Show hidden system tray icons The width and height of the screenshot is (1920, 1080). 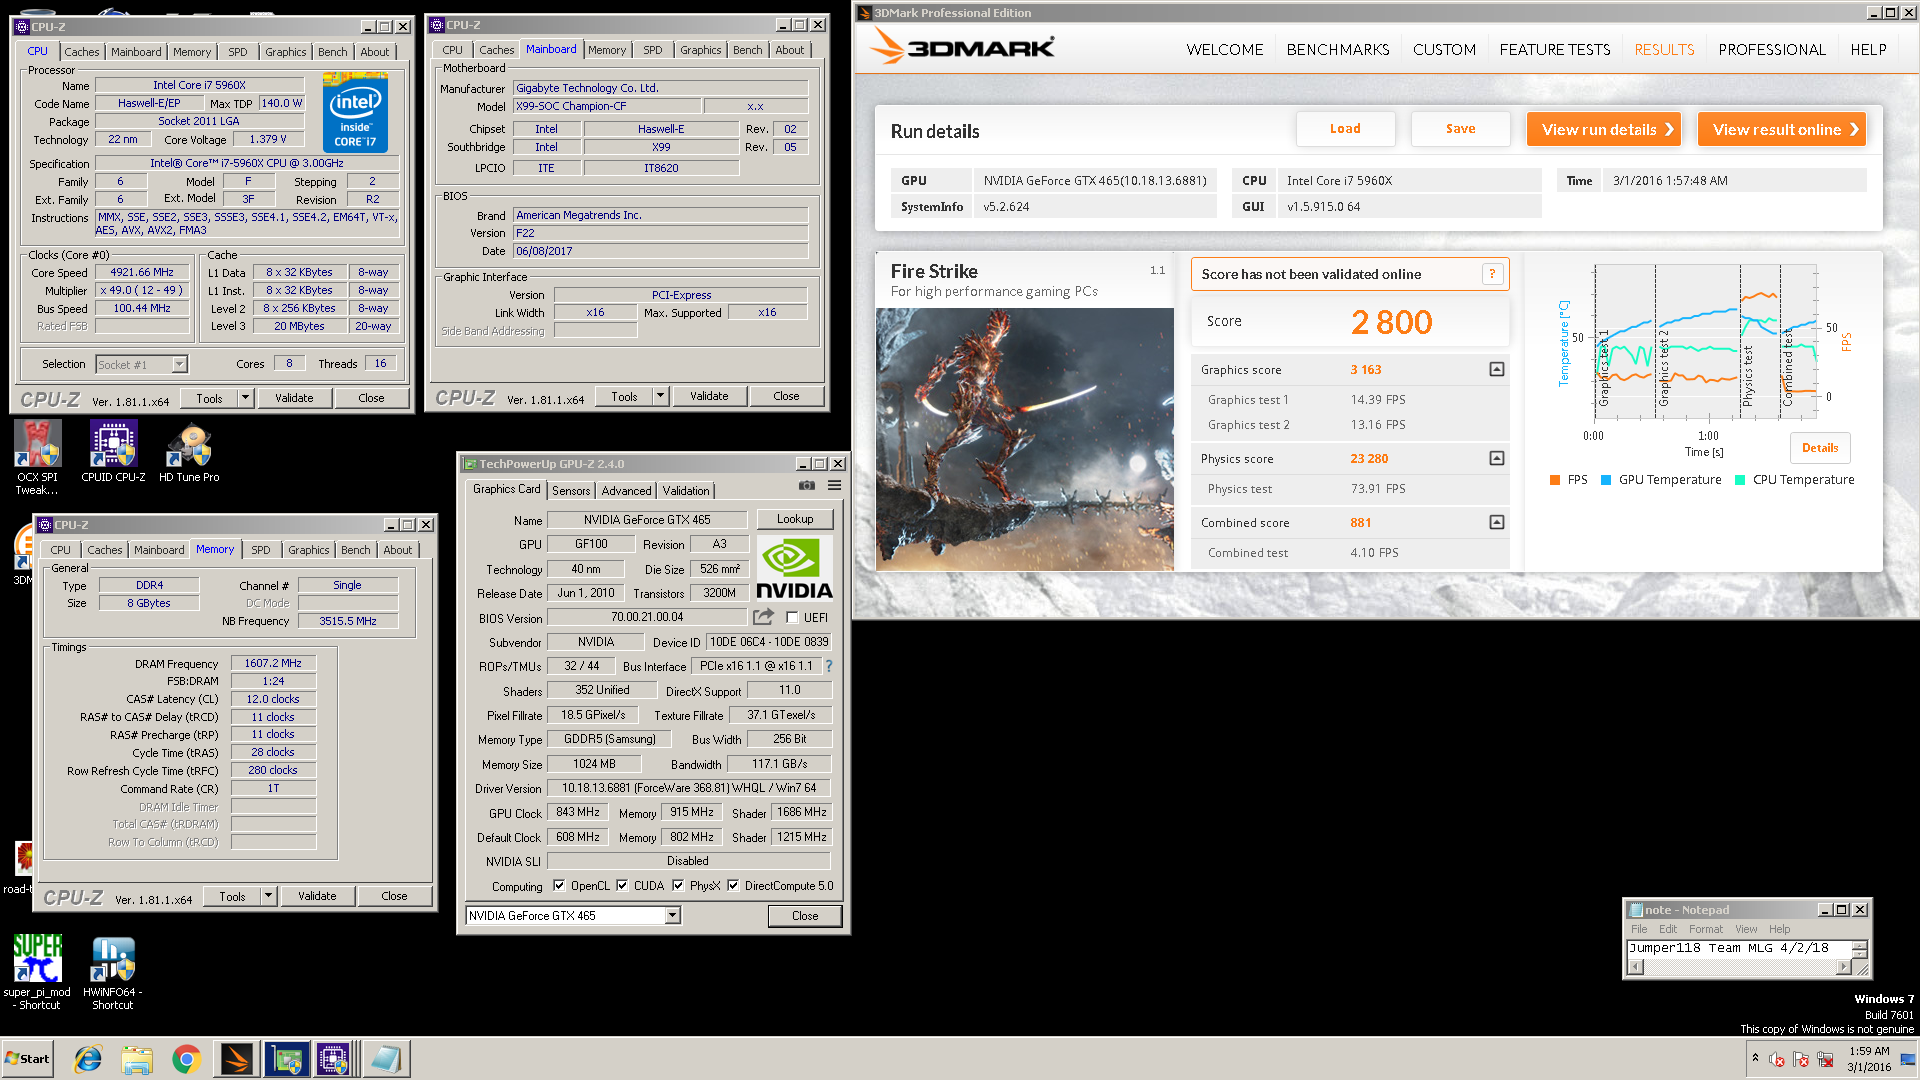pyautogui.click(x=1755, y=1058)
